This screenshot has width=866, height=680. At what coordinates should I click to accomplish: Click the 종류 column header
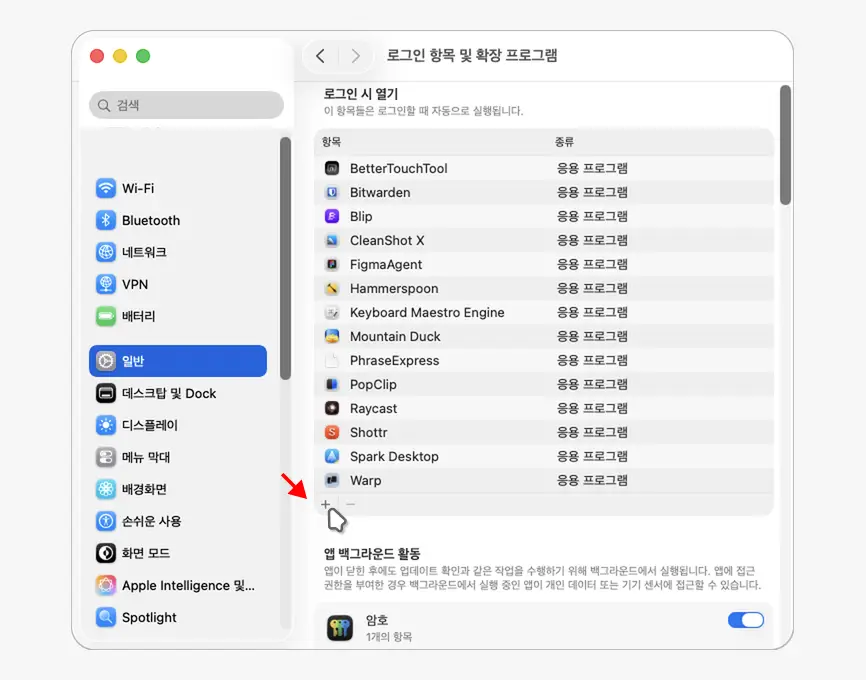(564, 142)
